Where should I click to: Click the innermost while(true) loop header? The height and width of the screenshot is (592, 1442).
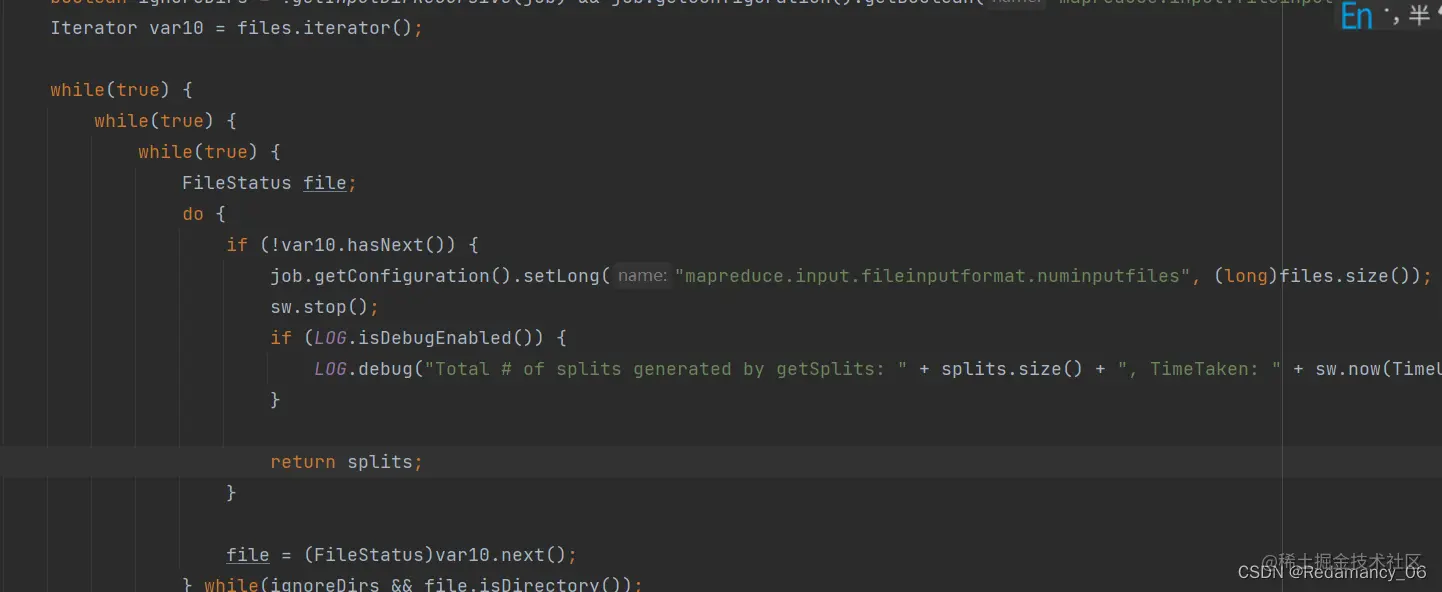(x=209, y=152)
